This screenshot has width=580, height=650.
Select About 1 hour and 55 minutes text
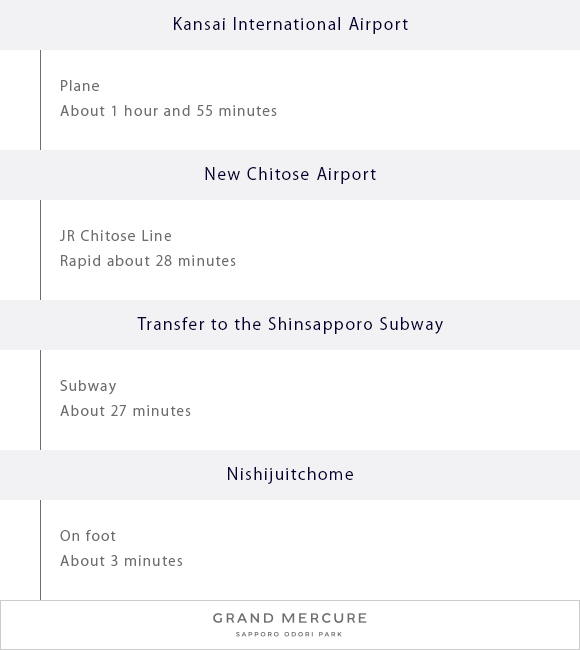point(168,111)
